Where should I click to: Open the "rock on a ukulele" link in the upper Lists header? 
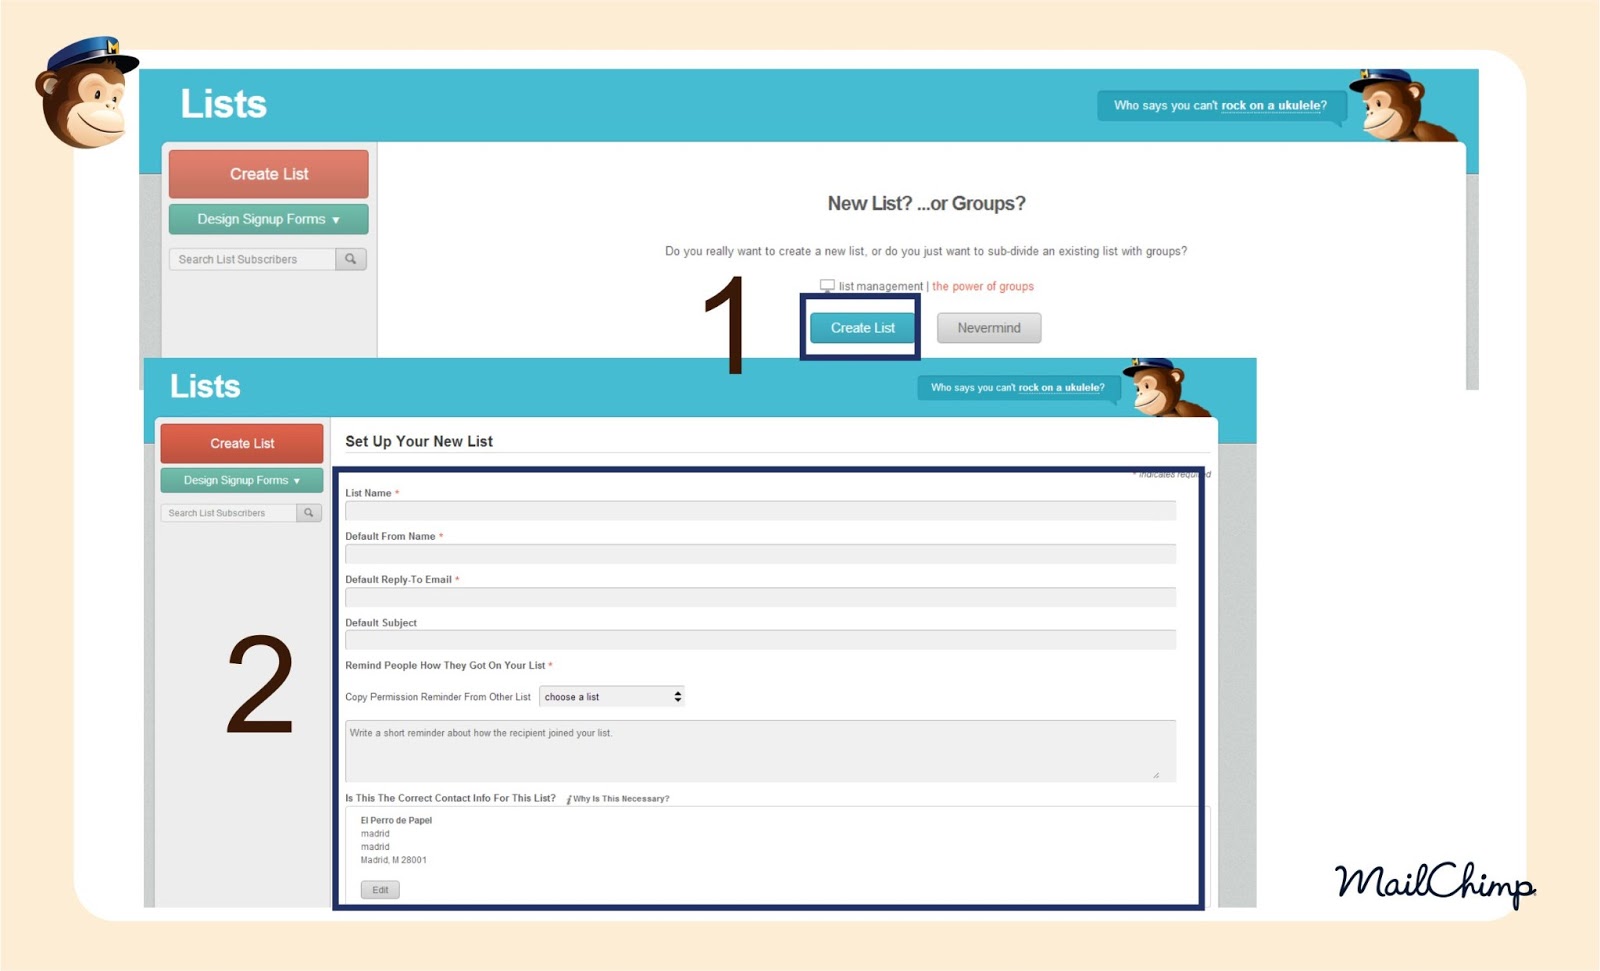click(1273, 105)
